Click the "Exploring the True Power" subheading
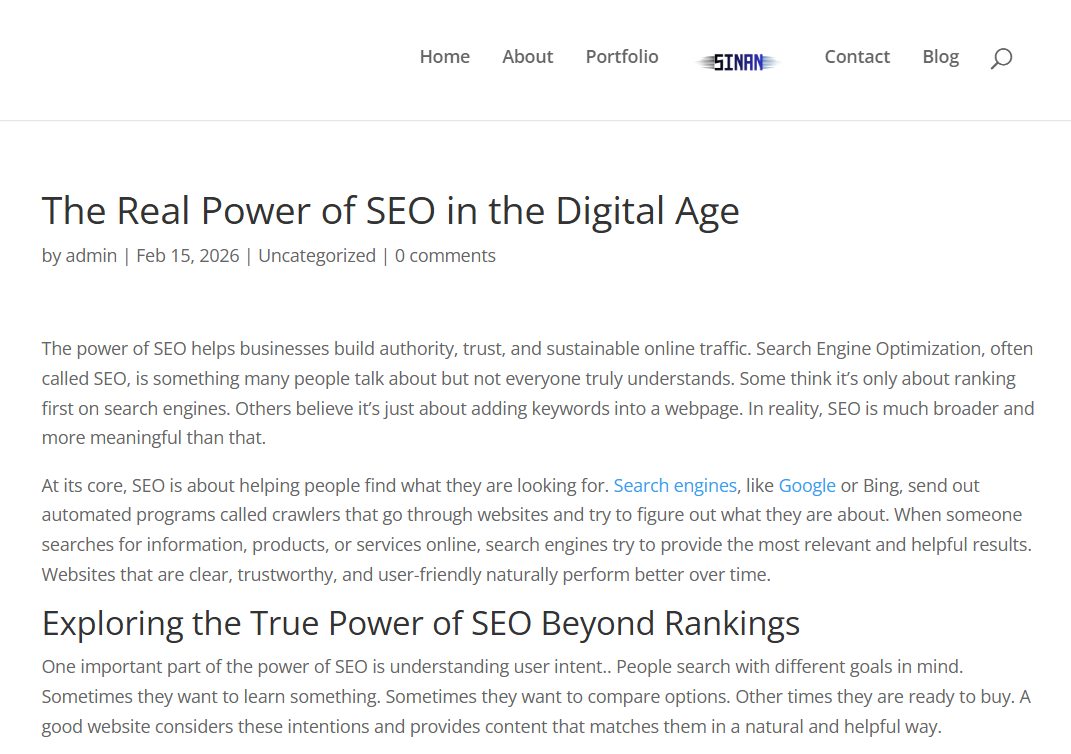 click(420, 623)
